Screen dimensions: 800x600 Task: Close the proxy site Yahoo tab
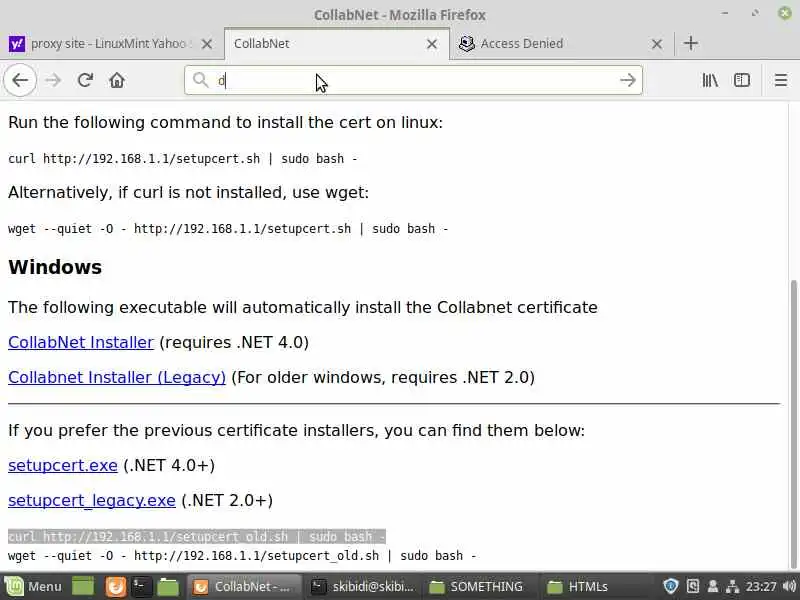tap(207, 44)
